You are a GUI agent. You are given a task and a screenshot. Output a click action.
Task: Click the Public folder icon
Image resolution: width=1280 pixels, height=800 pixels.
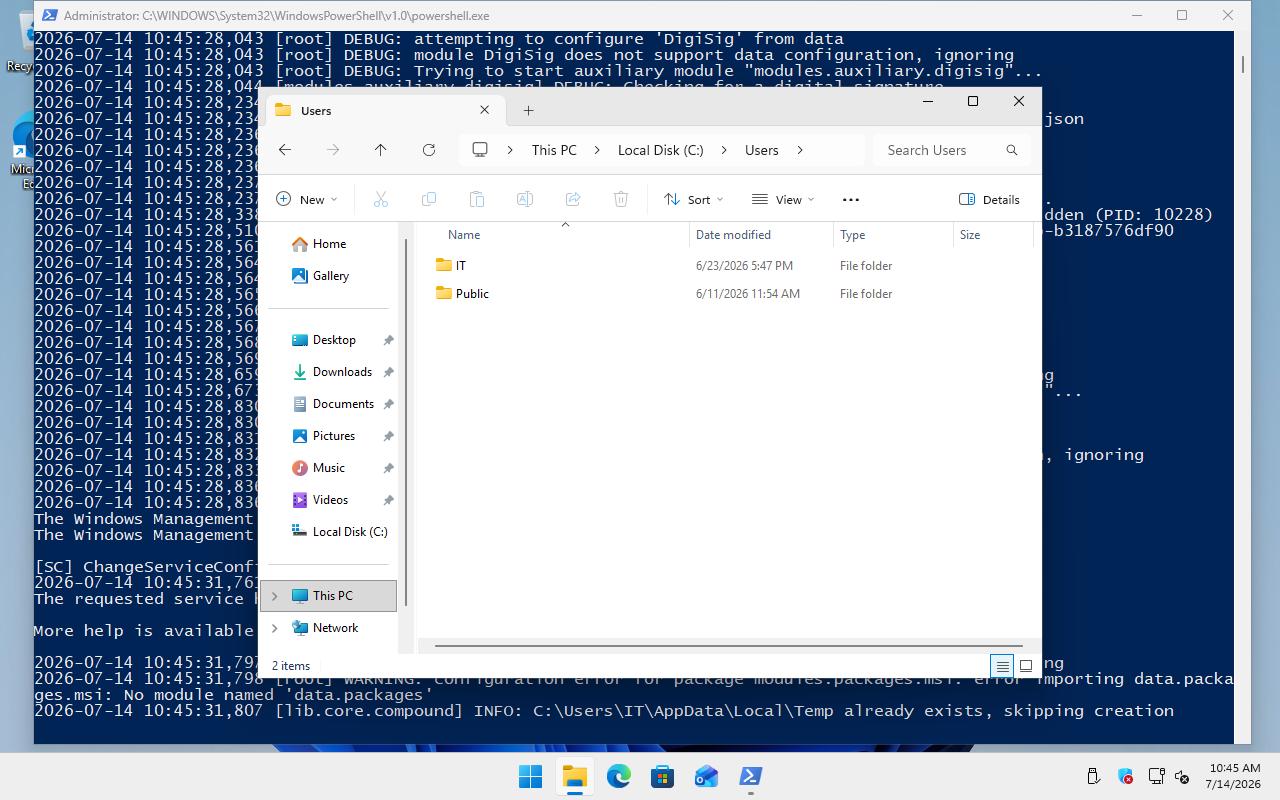click(x=444, y=293)
